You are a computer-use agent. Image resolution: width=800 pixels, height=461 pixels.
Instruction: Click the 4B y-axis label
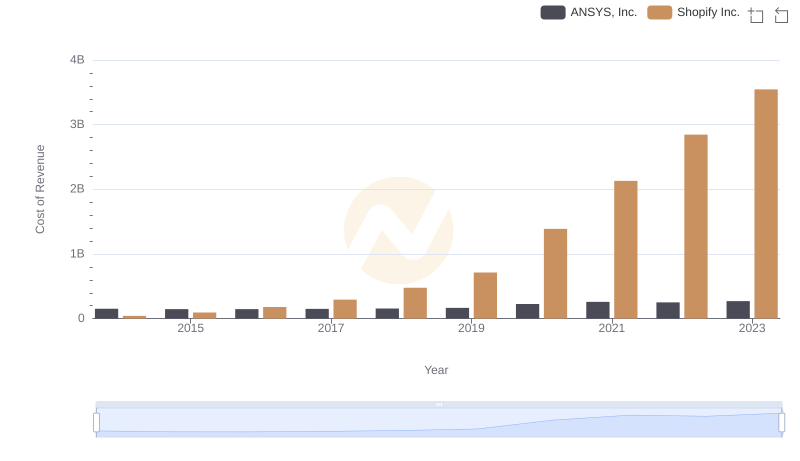[77, 60]
